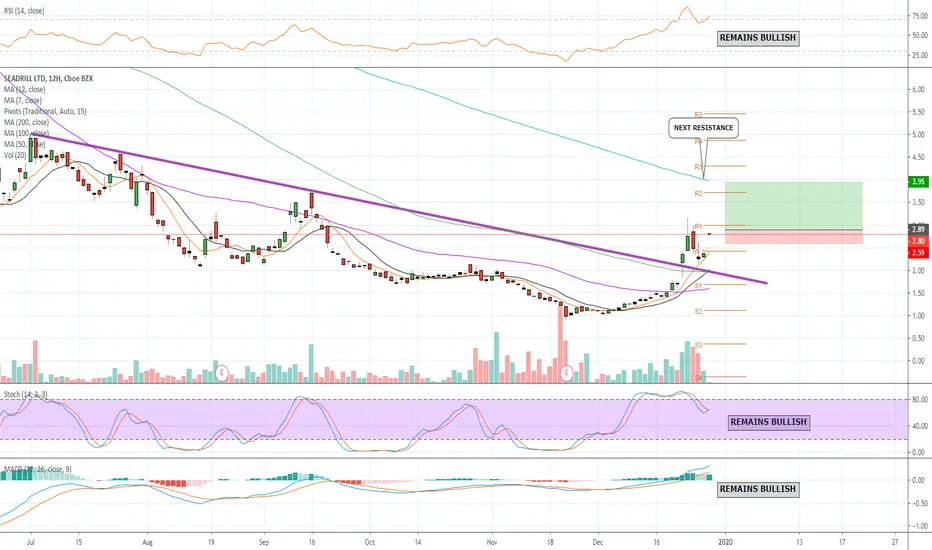Click the R3 pivot level label
This screenshot has width=932, height=550.
pos(698,167)
